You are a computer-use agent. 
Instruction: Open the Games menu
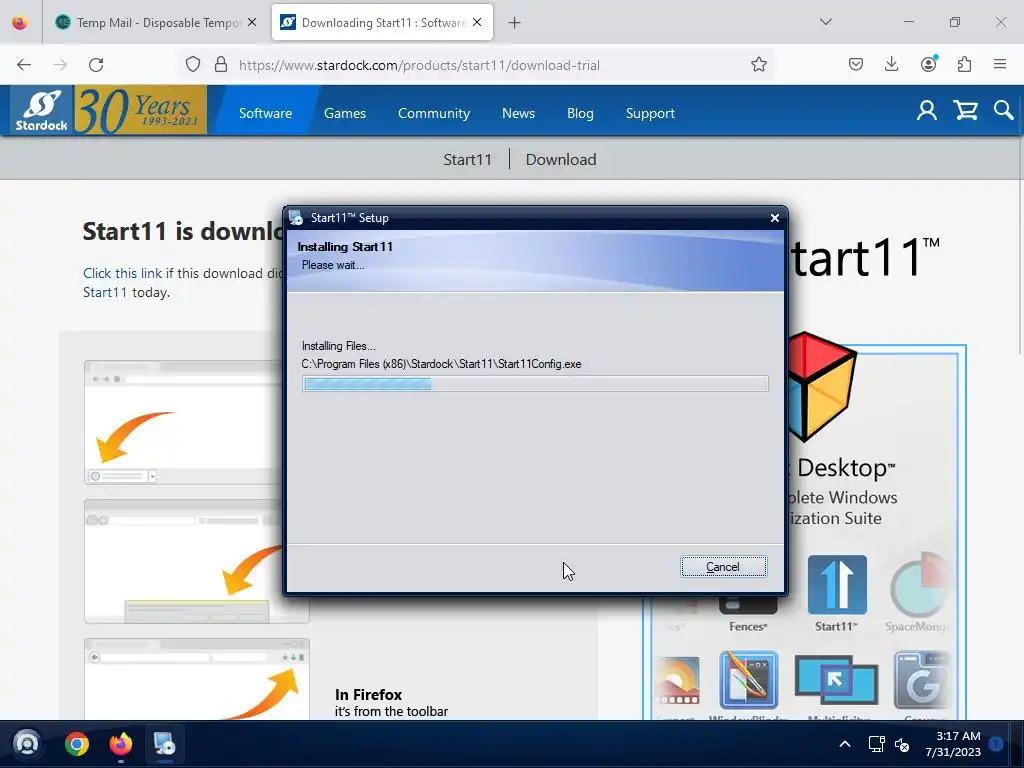click(x=345, y=113)
